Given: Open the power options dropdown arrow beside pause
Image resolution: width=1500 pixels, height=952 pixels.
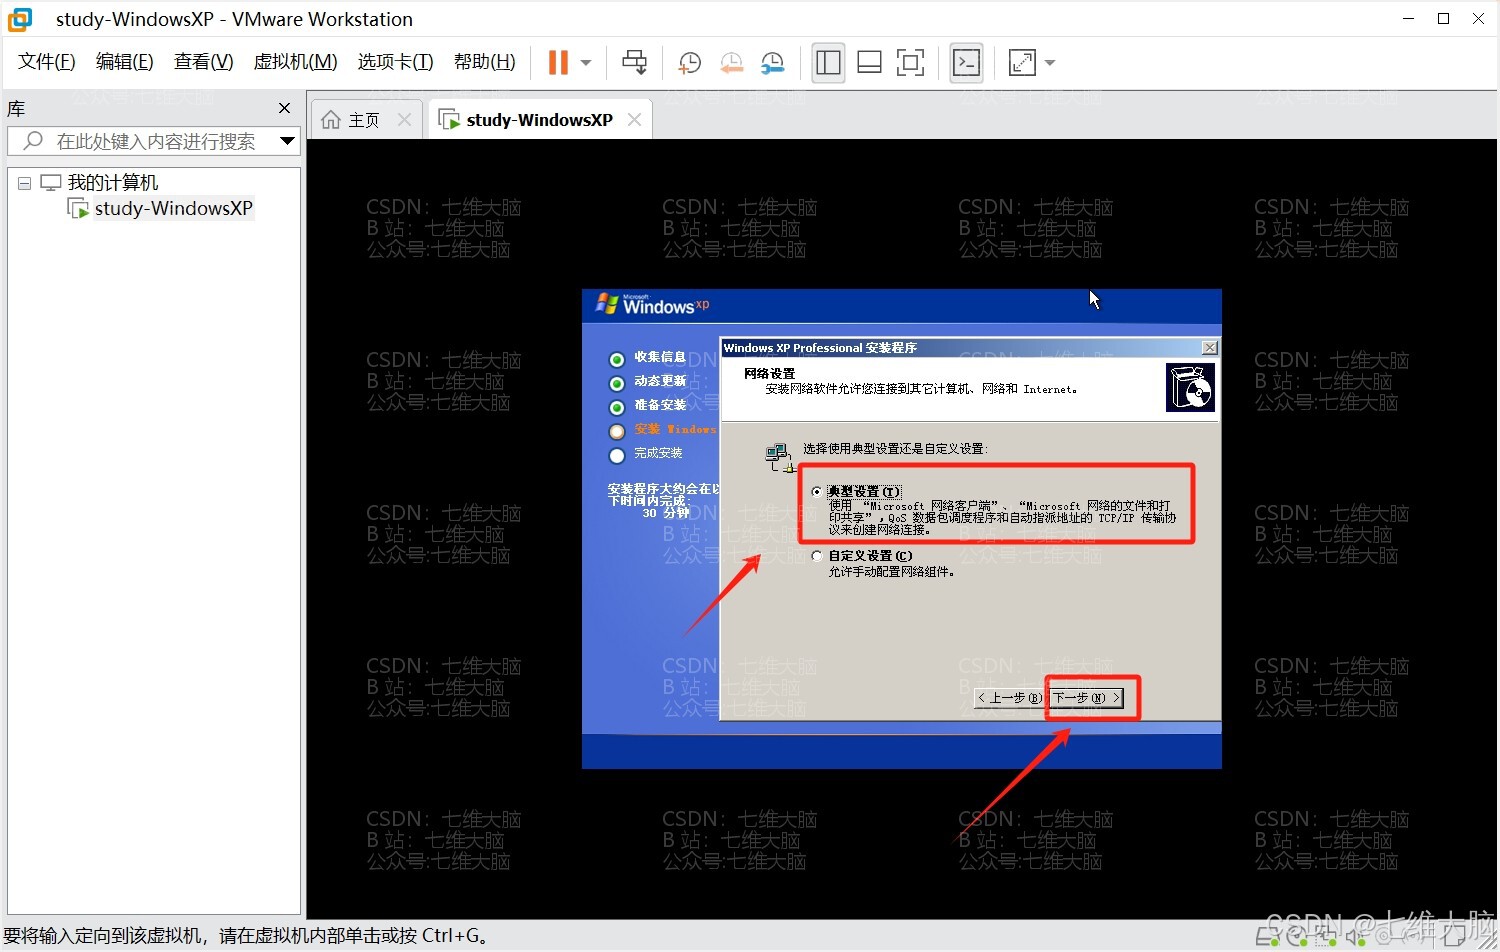Looking at the screenshot, I should point(586,62).
